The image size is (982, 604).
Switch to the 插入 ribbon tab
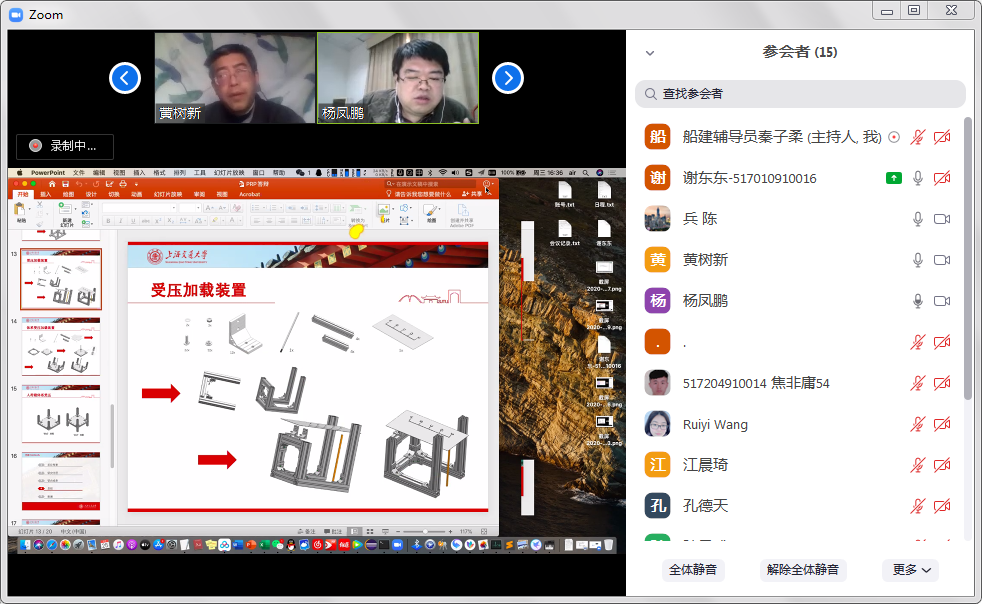click(45, 195)
